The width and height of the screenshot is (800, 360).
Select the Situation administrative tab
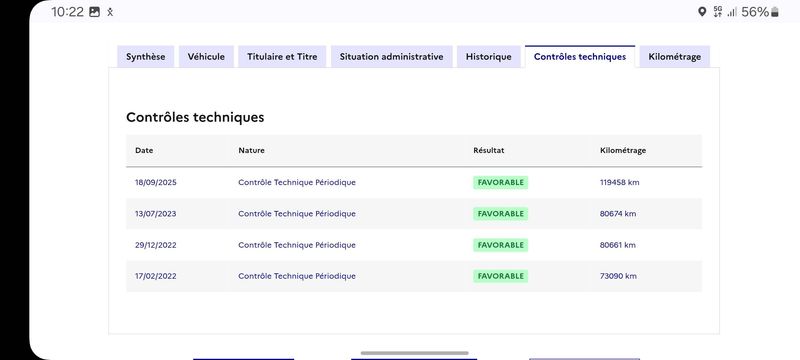pyautogui.click(x=391, y=57)
